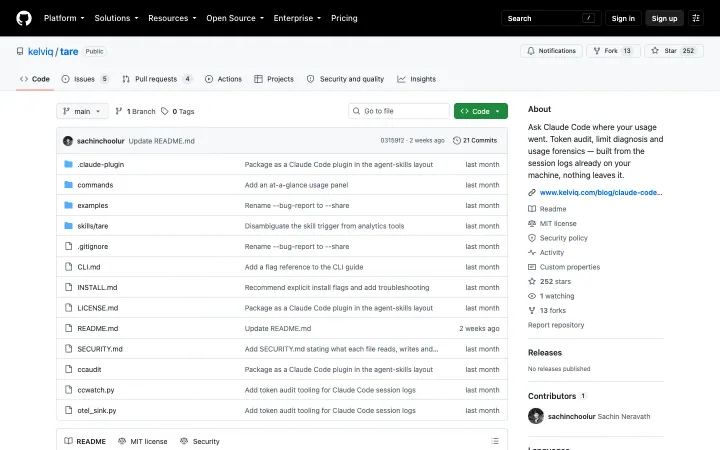The width and height of the screenshot is (720, 450).
Task: Open commit 'Add an at-a-glance usage panel'
Action: (x=296, y=185)
